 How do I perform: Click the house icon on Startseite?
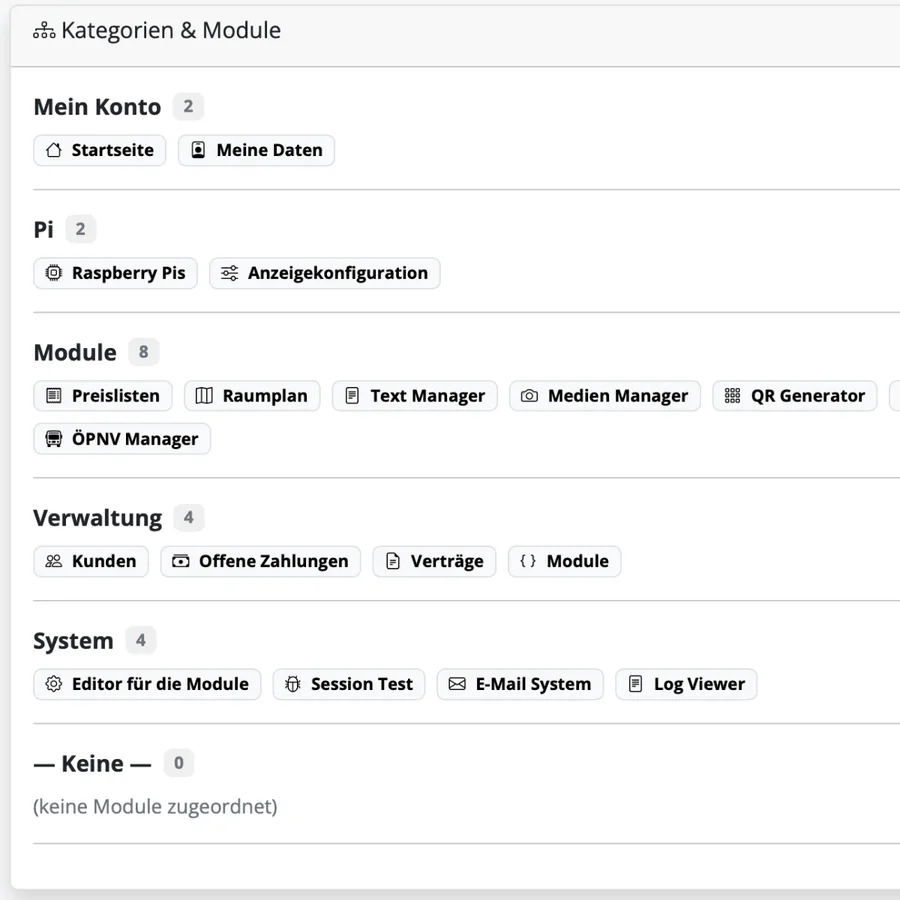pos(53,150)
